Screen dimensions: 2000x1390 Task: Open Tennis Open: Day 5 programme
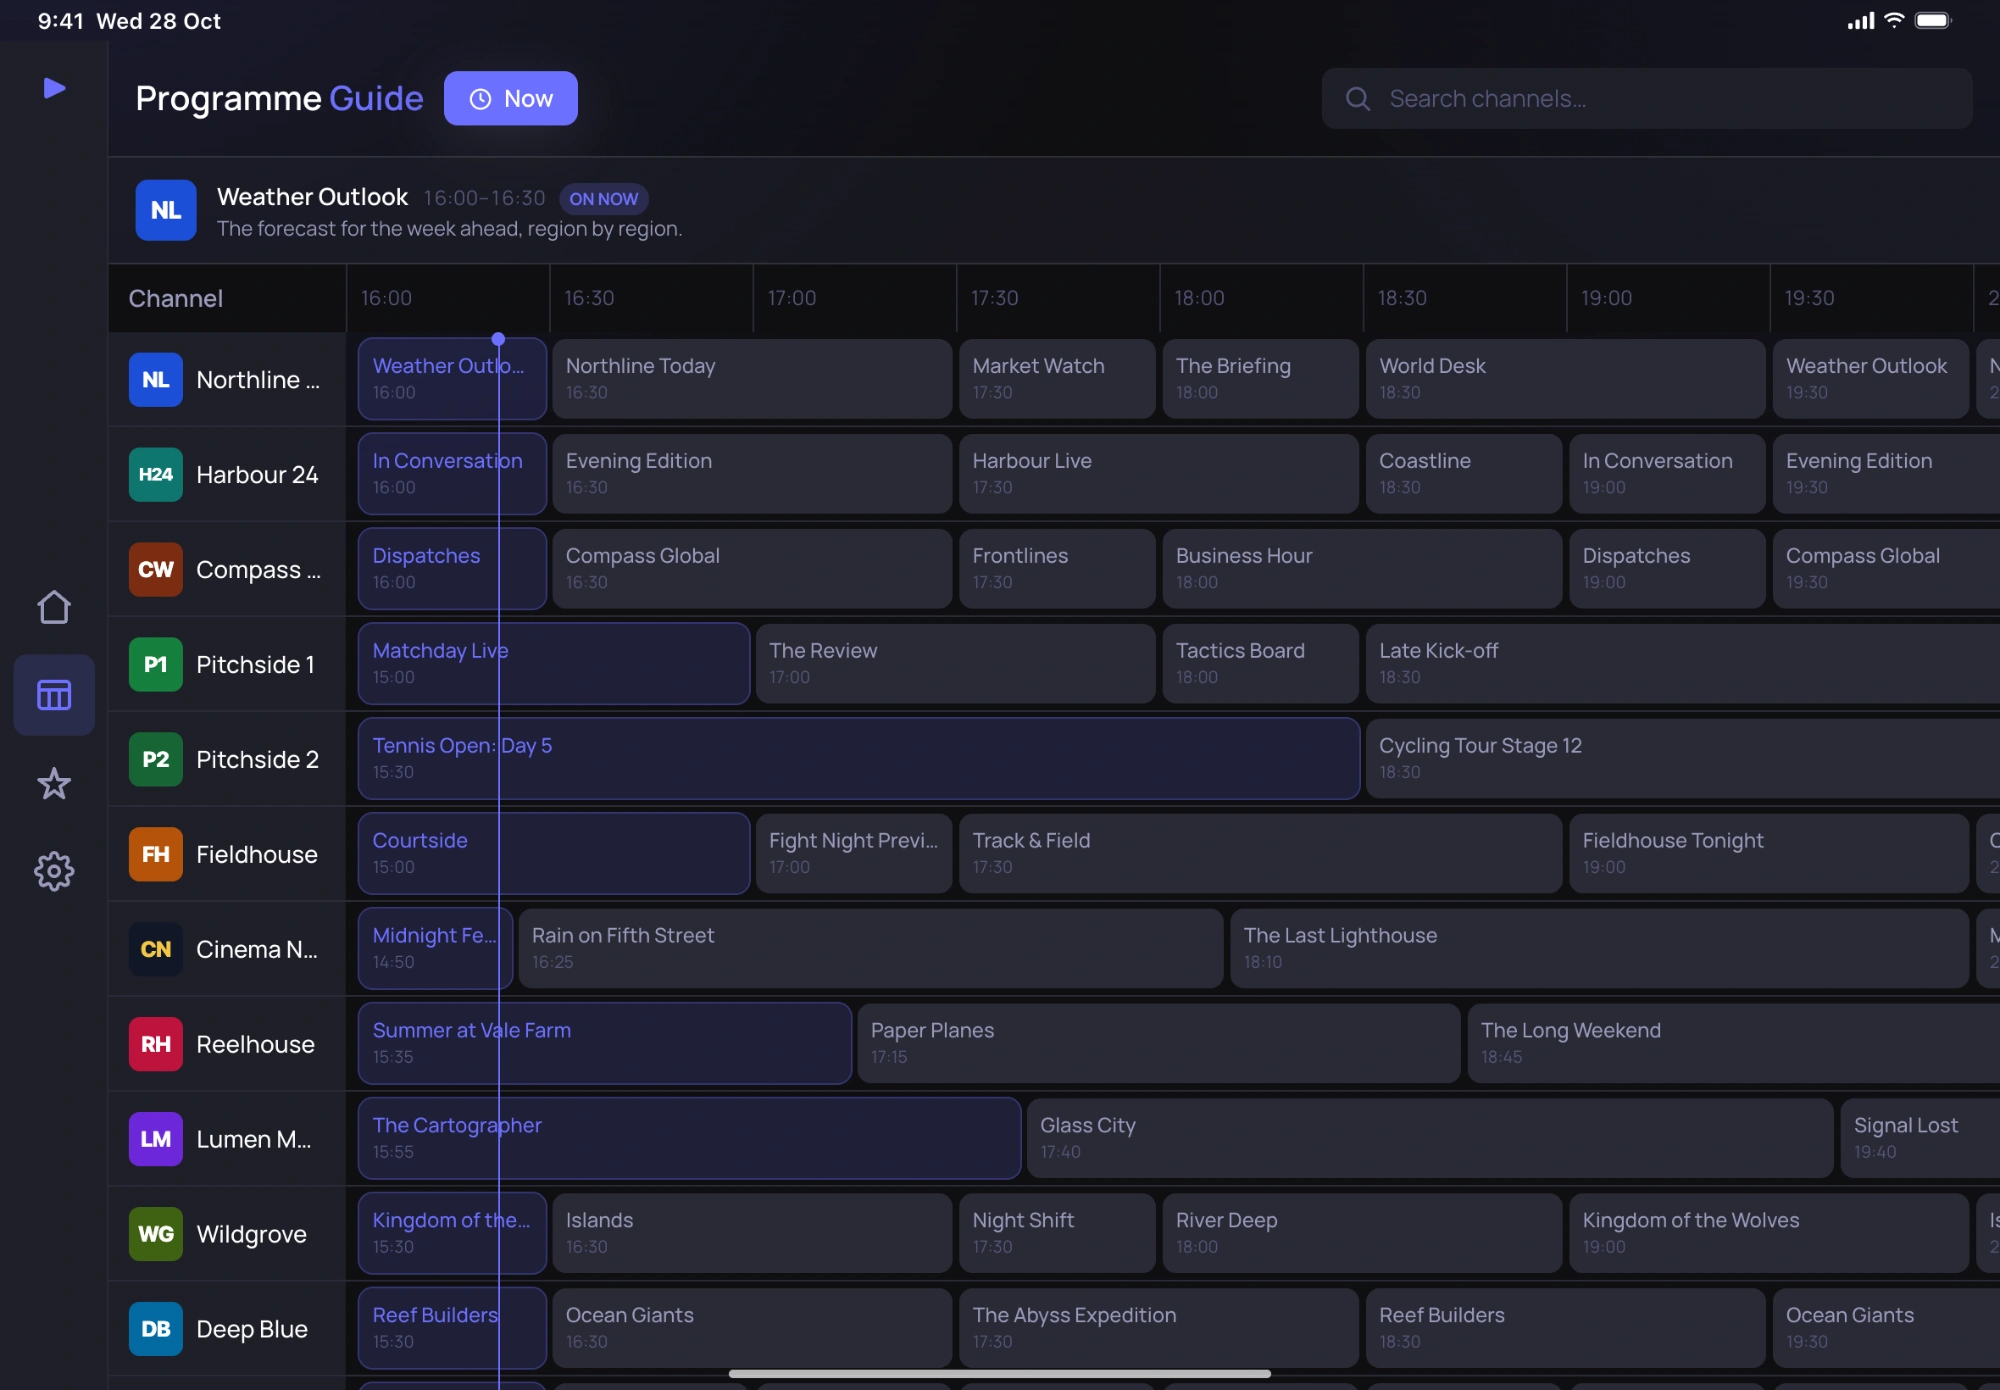point(859,759)
